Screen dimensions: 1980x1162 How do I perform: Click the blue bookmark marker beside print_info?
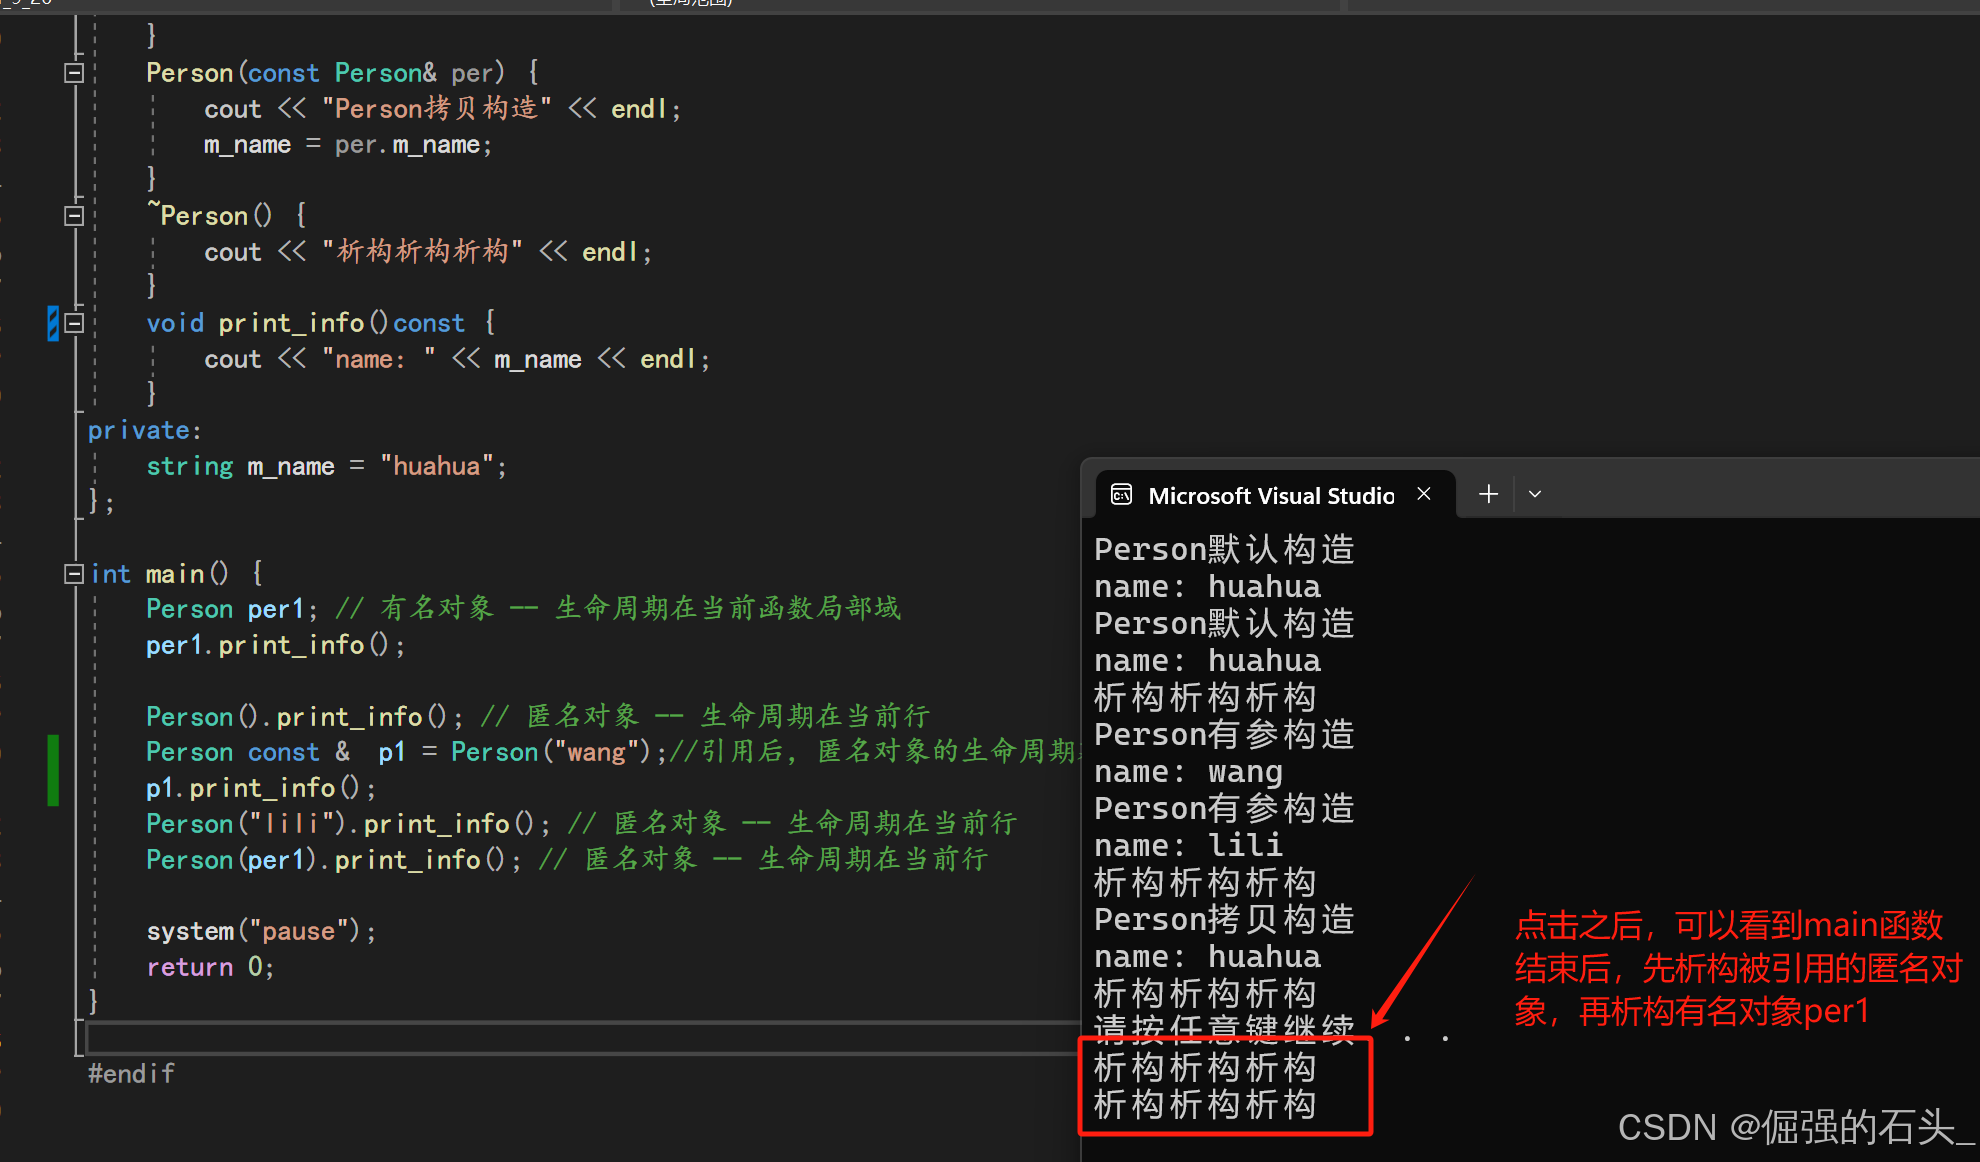(52, 323)
